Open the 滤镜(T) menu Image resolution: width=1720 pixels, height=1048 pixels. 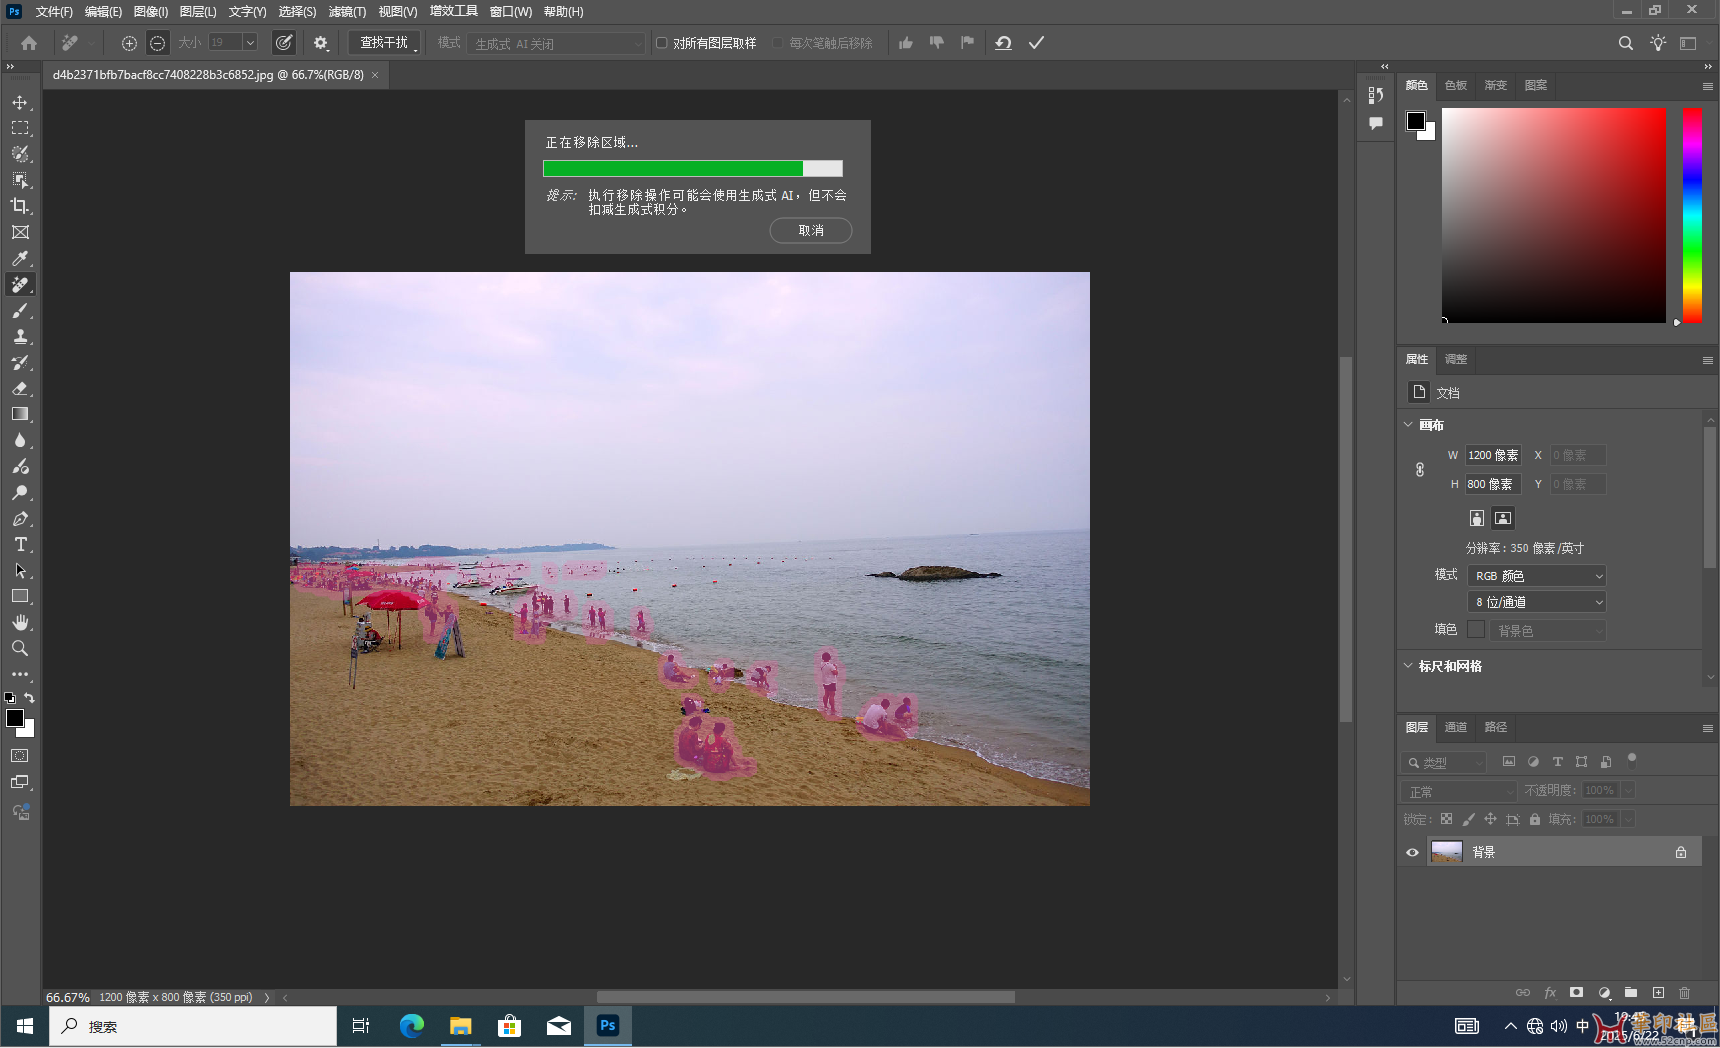pyautogui.click(x=347, y=12)
